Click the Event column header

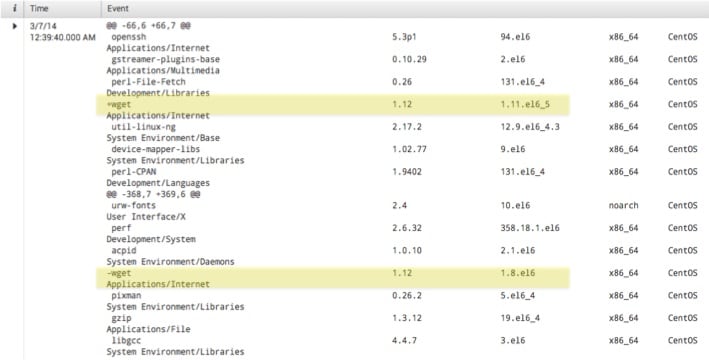click(118, 8)
